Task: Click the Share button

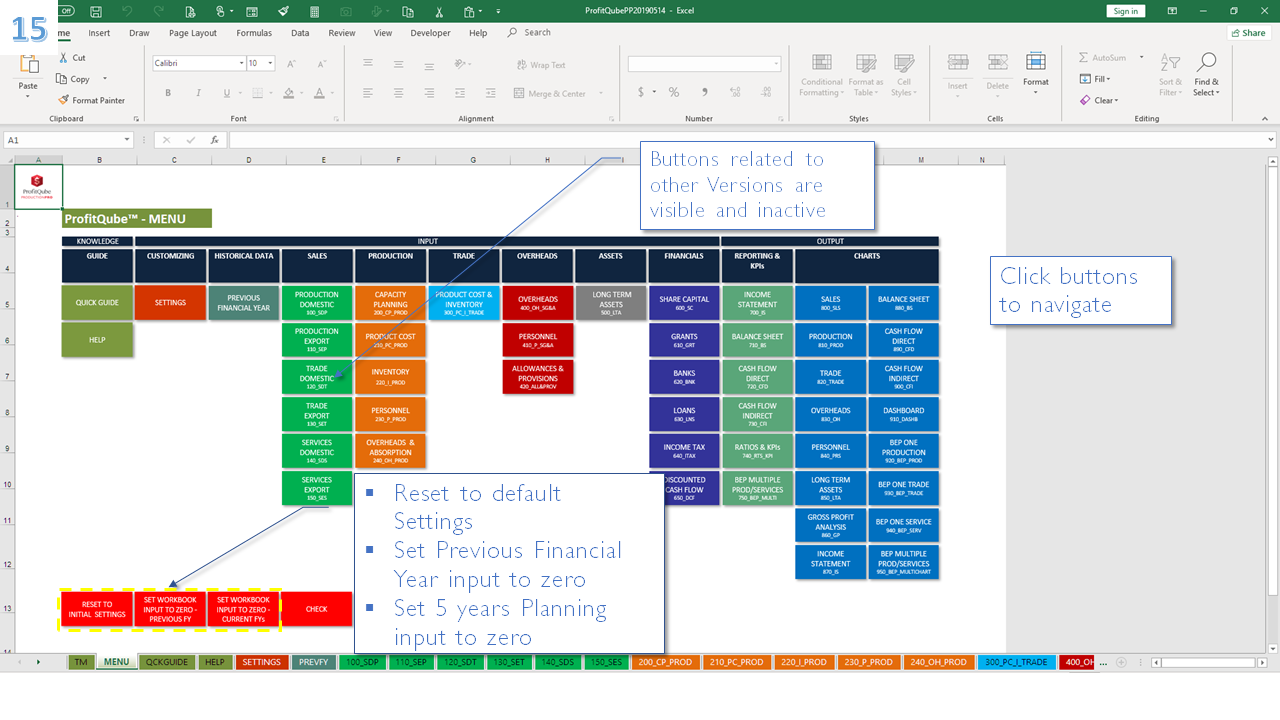Action: click(x=1249, y=33)
